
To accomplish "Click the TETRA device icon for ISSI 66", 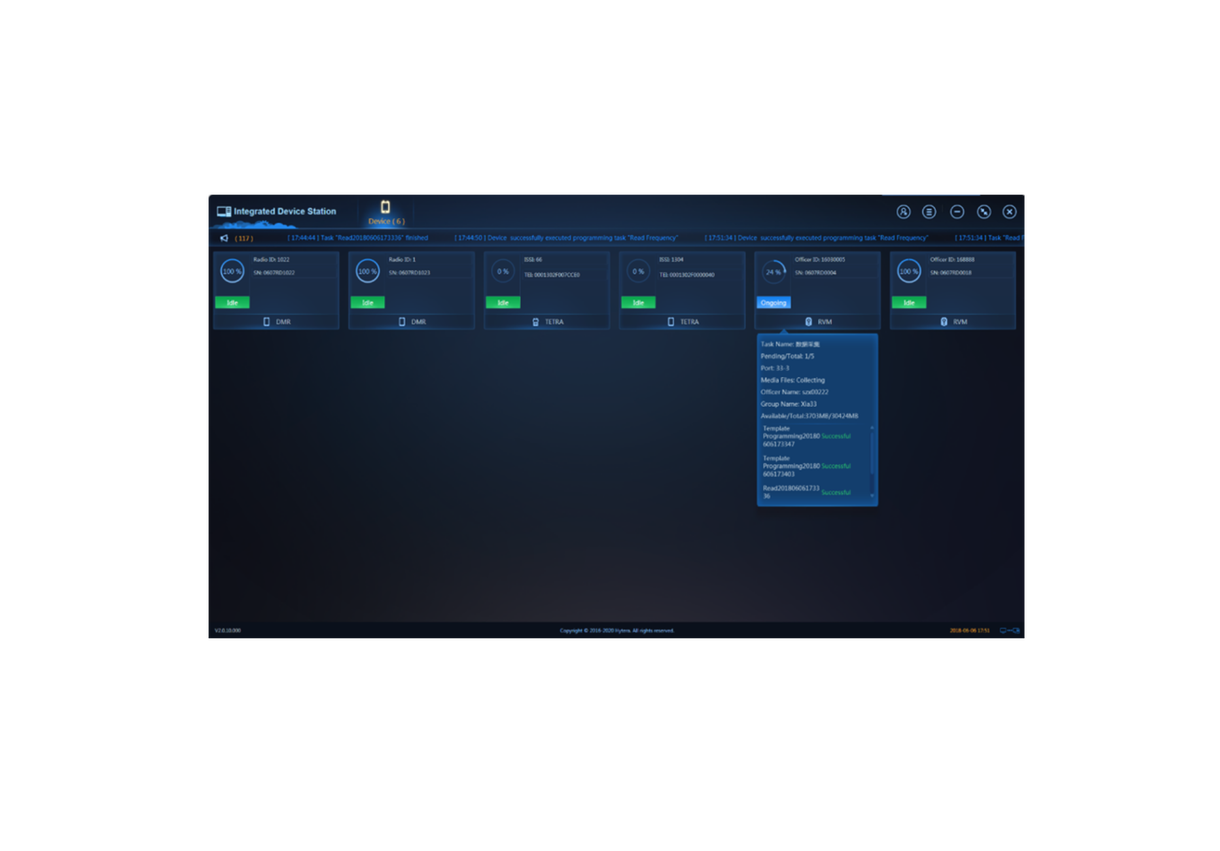I will 535,322.
